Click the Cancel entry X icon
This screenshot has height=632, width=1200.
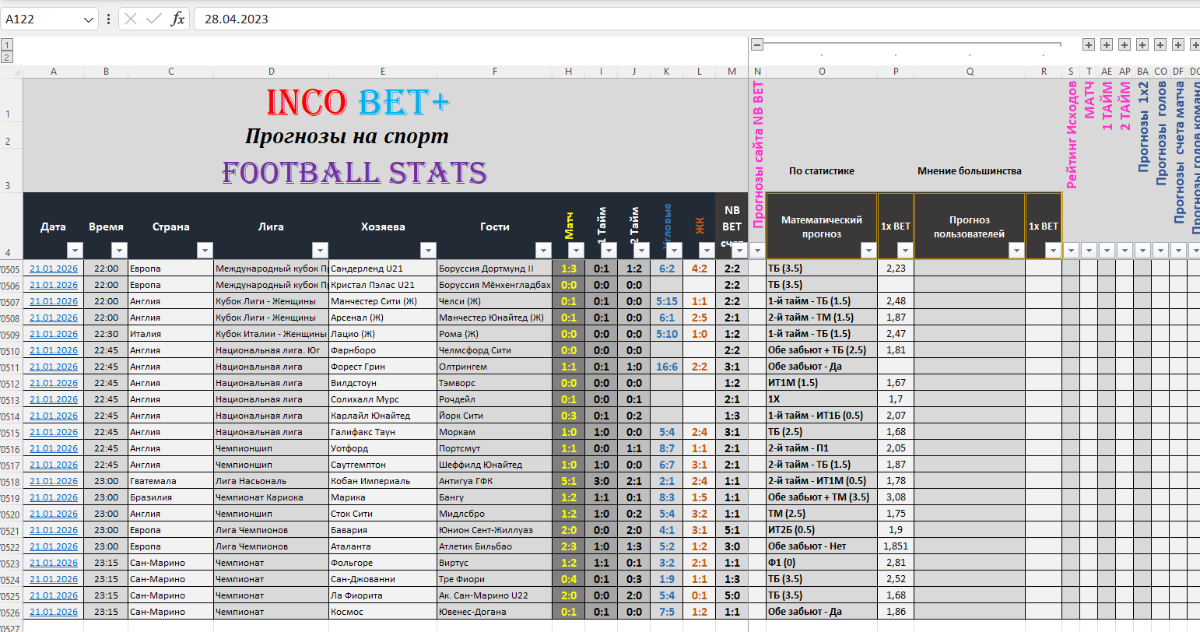131,19
